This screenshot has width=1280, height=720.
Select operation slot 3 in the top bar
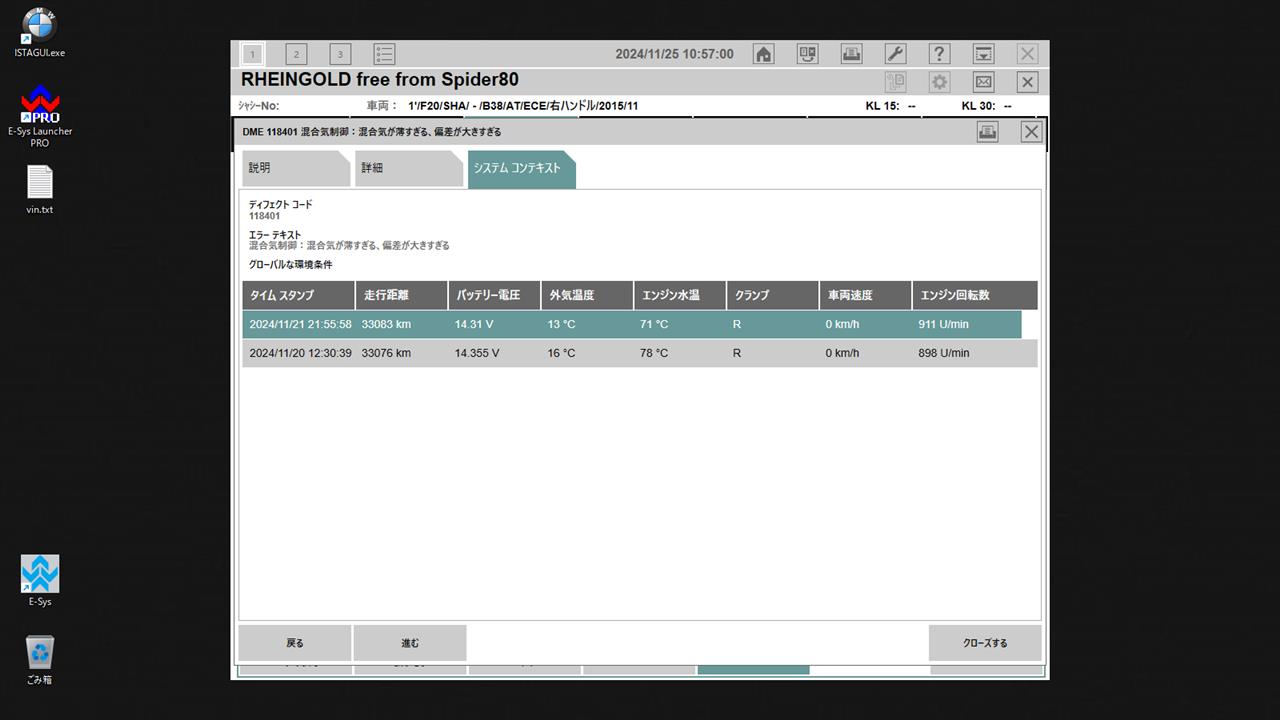[x=340, y=54]
